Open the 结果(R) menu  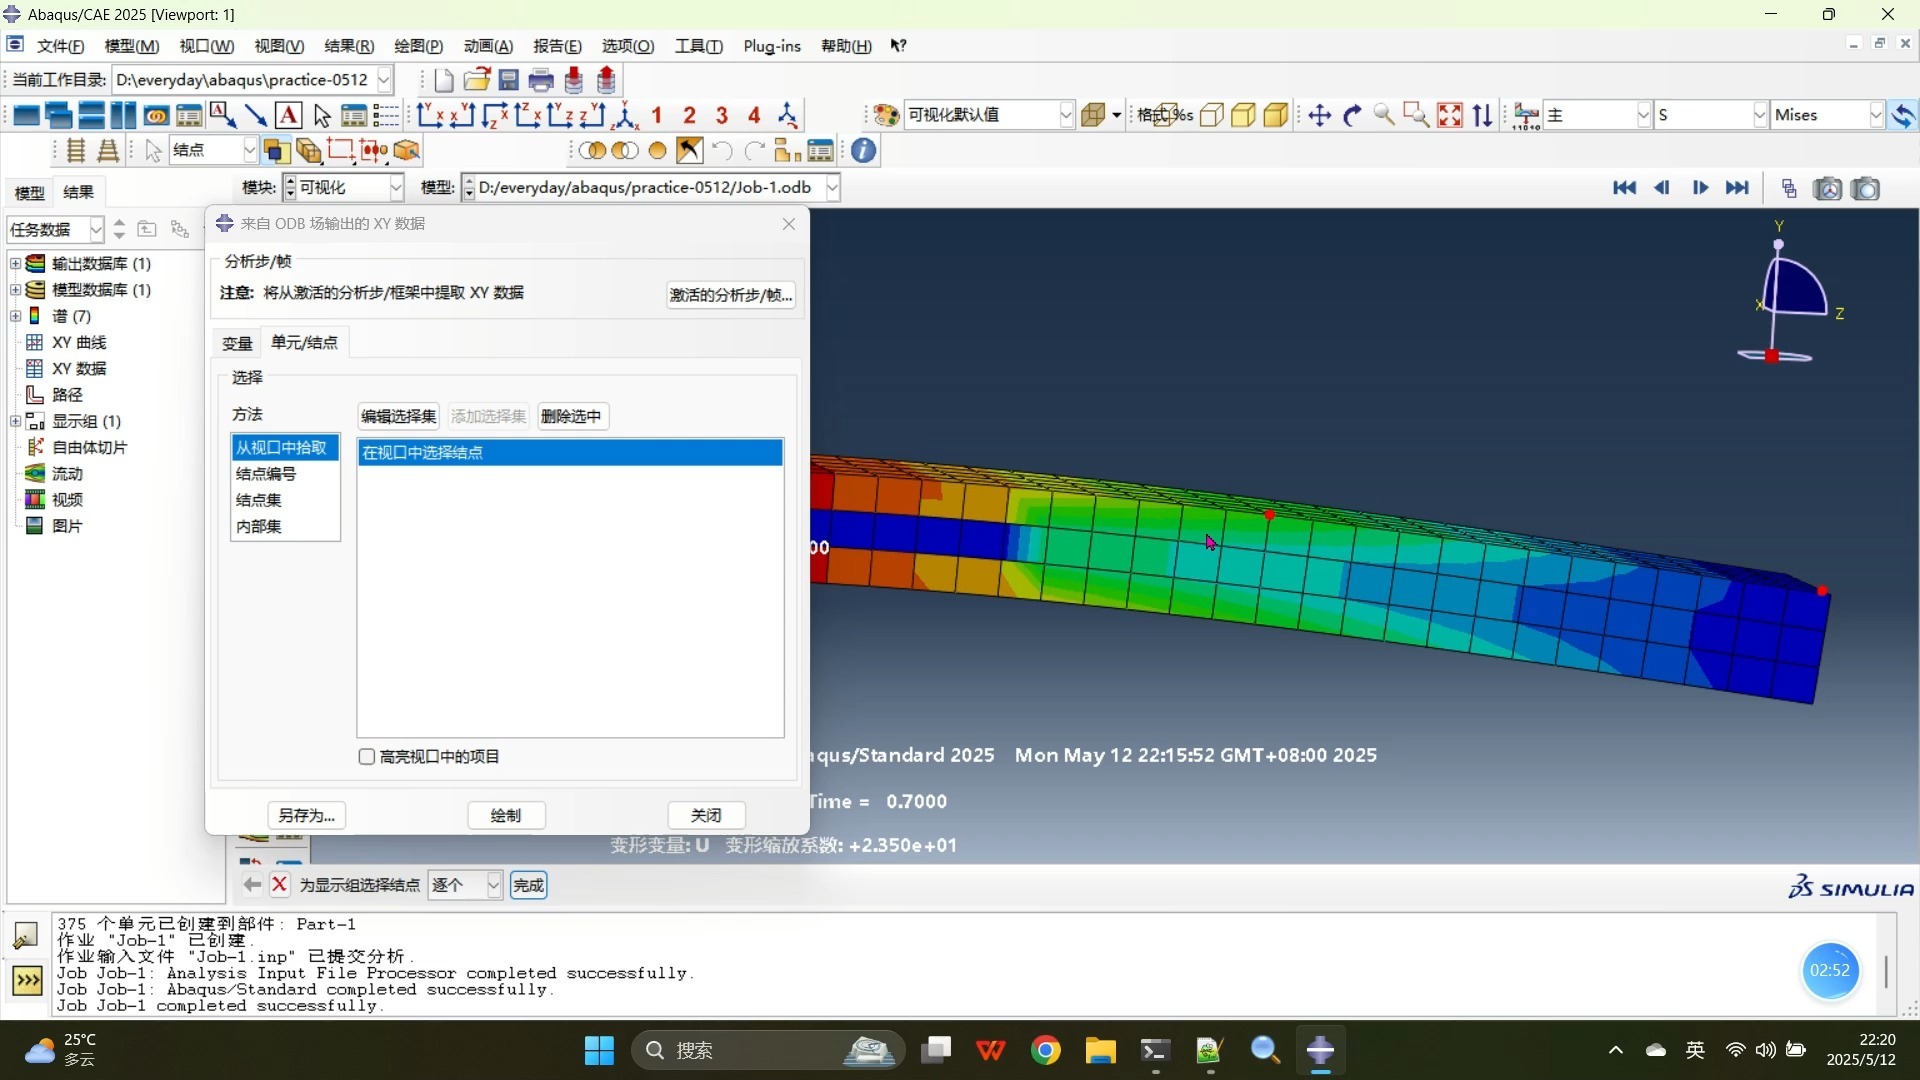coord(349,46)
